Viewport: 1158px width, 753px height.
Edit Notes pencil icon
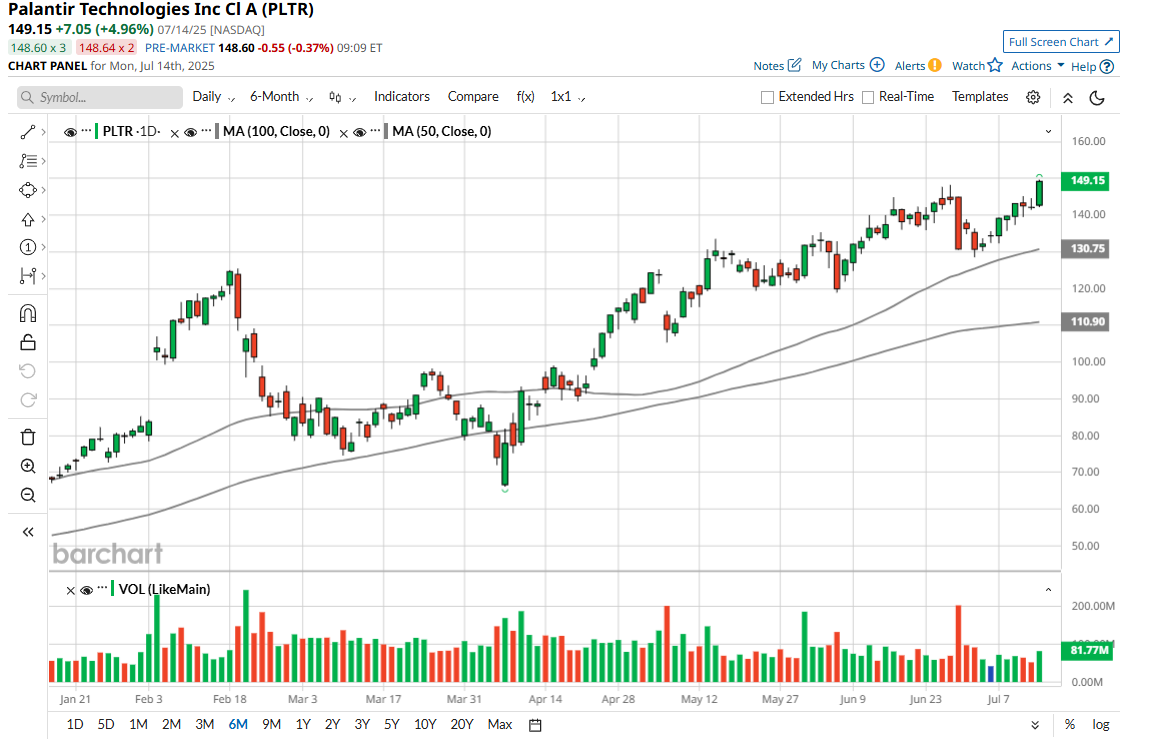795,65
